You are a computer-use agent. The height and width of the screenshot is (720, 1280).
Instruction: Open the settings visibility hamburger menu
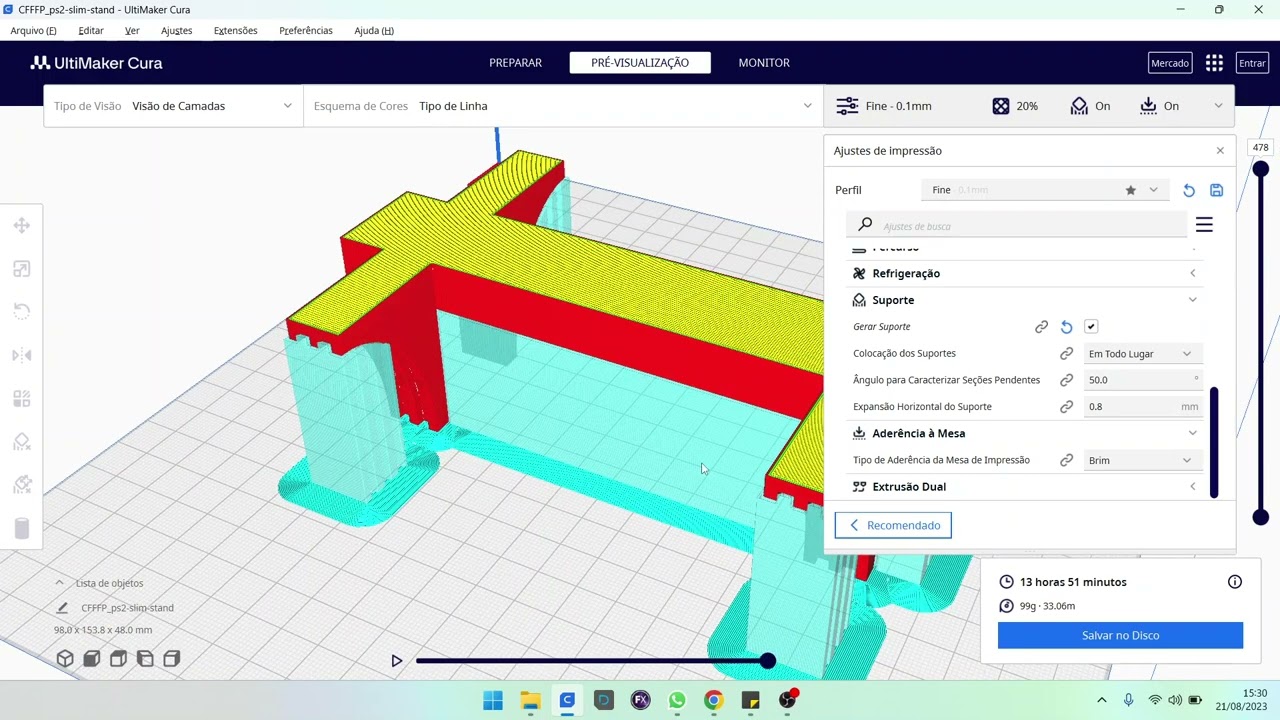1204,225
